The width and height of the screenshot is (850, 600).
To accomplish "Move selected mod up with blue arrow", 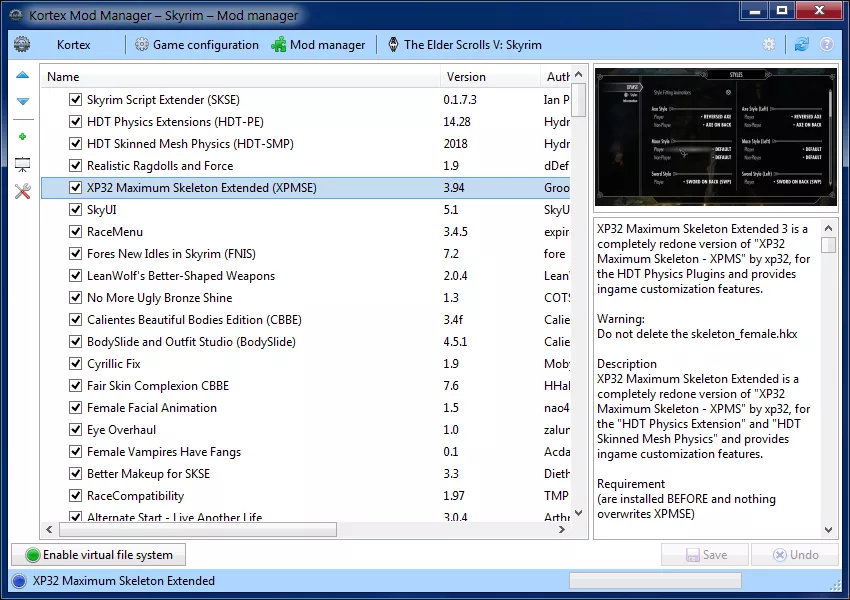I will click(x=23, y=75).
